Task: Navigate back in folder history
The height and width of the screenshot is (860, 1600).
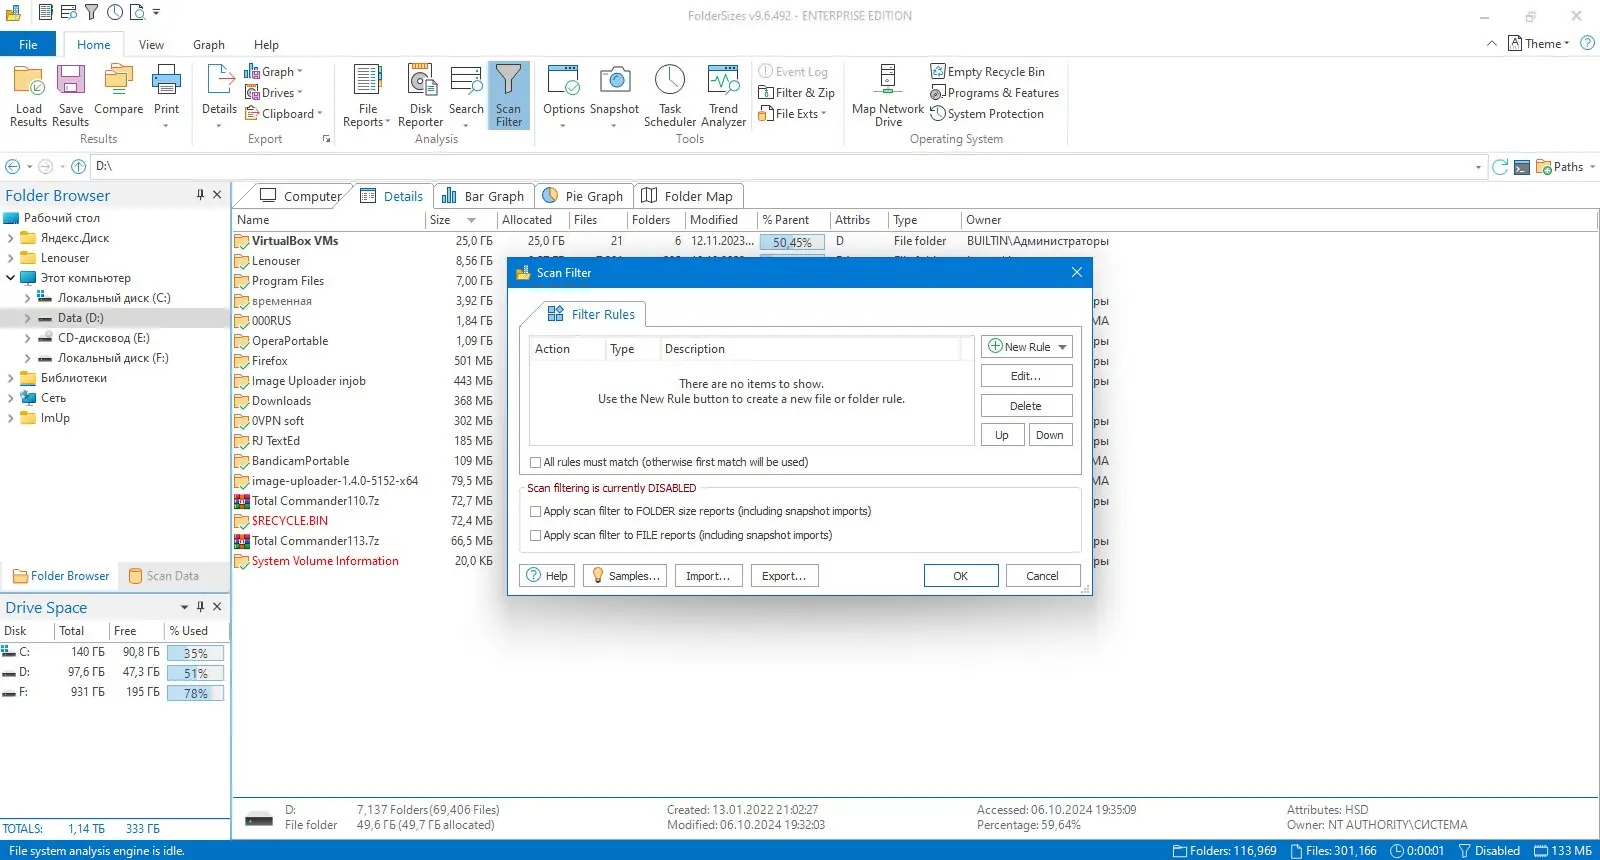Action: point(12,167)
